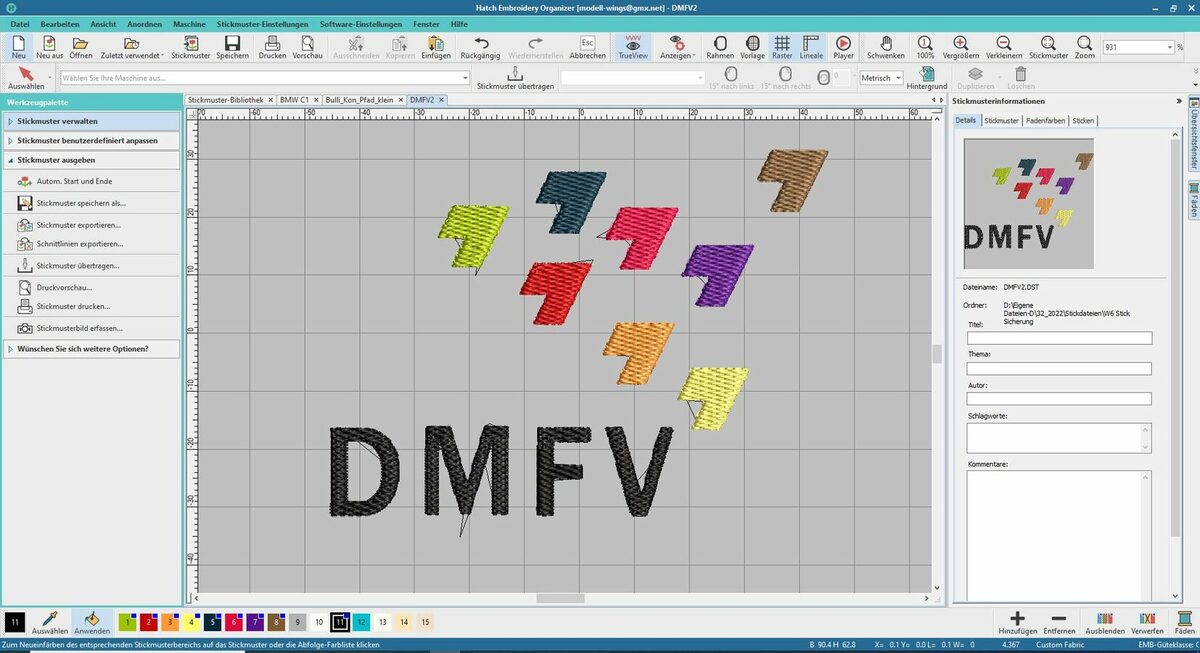Expand Stickmuster benutzerdefiniert anpassen section
This screenshot has width=1200, height=653.
click(x=92, y=140)
